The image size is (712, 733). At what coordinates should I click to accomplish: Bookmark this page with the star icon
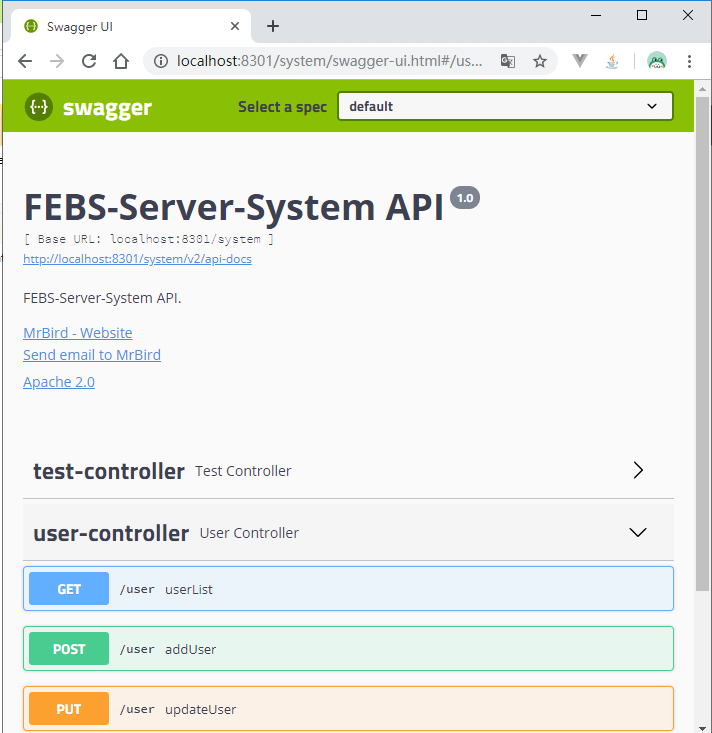pos(540,61)
